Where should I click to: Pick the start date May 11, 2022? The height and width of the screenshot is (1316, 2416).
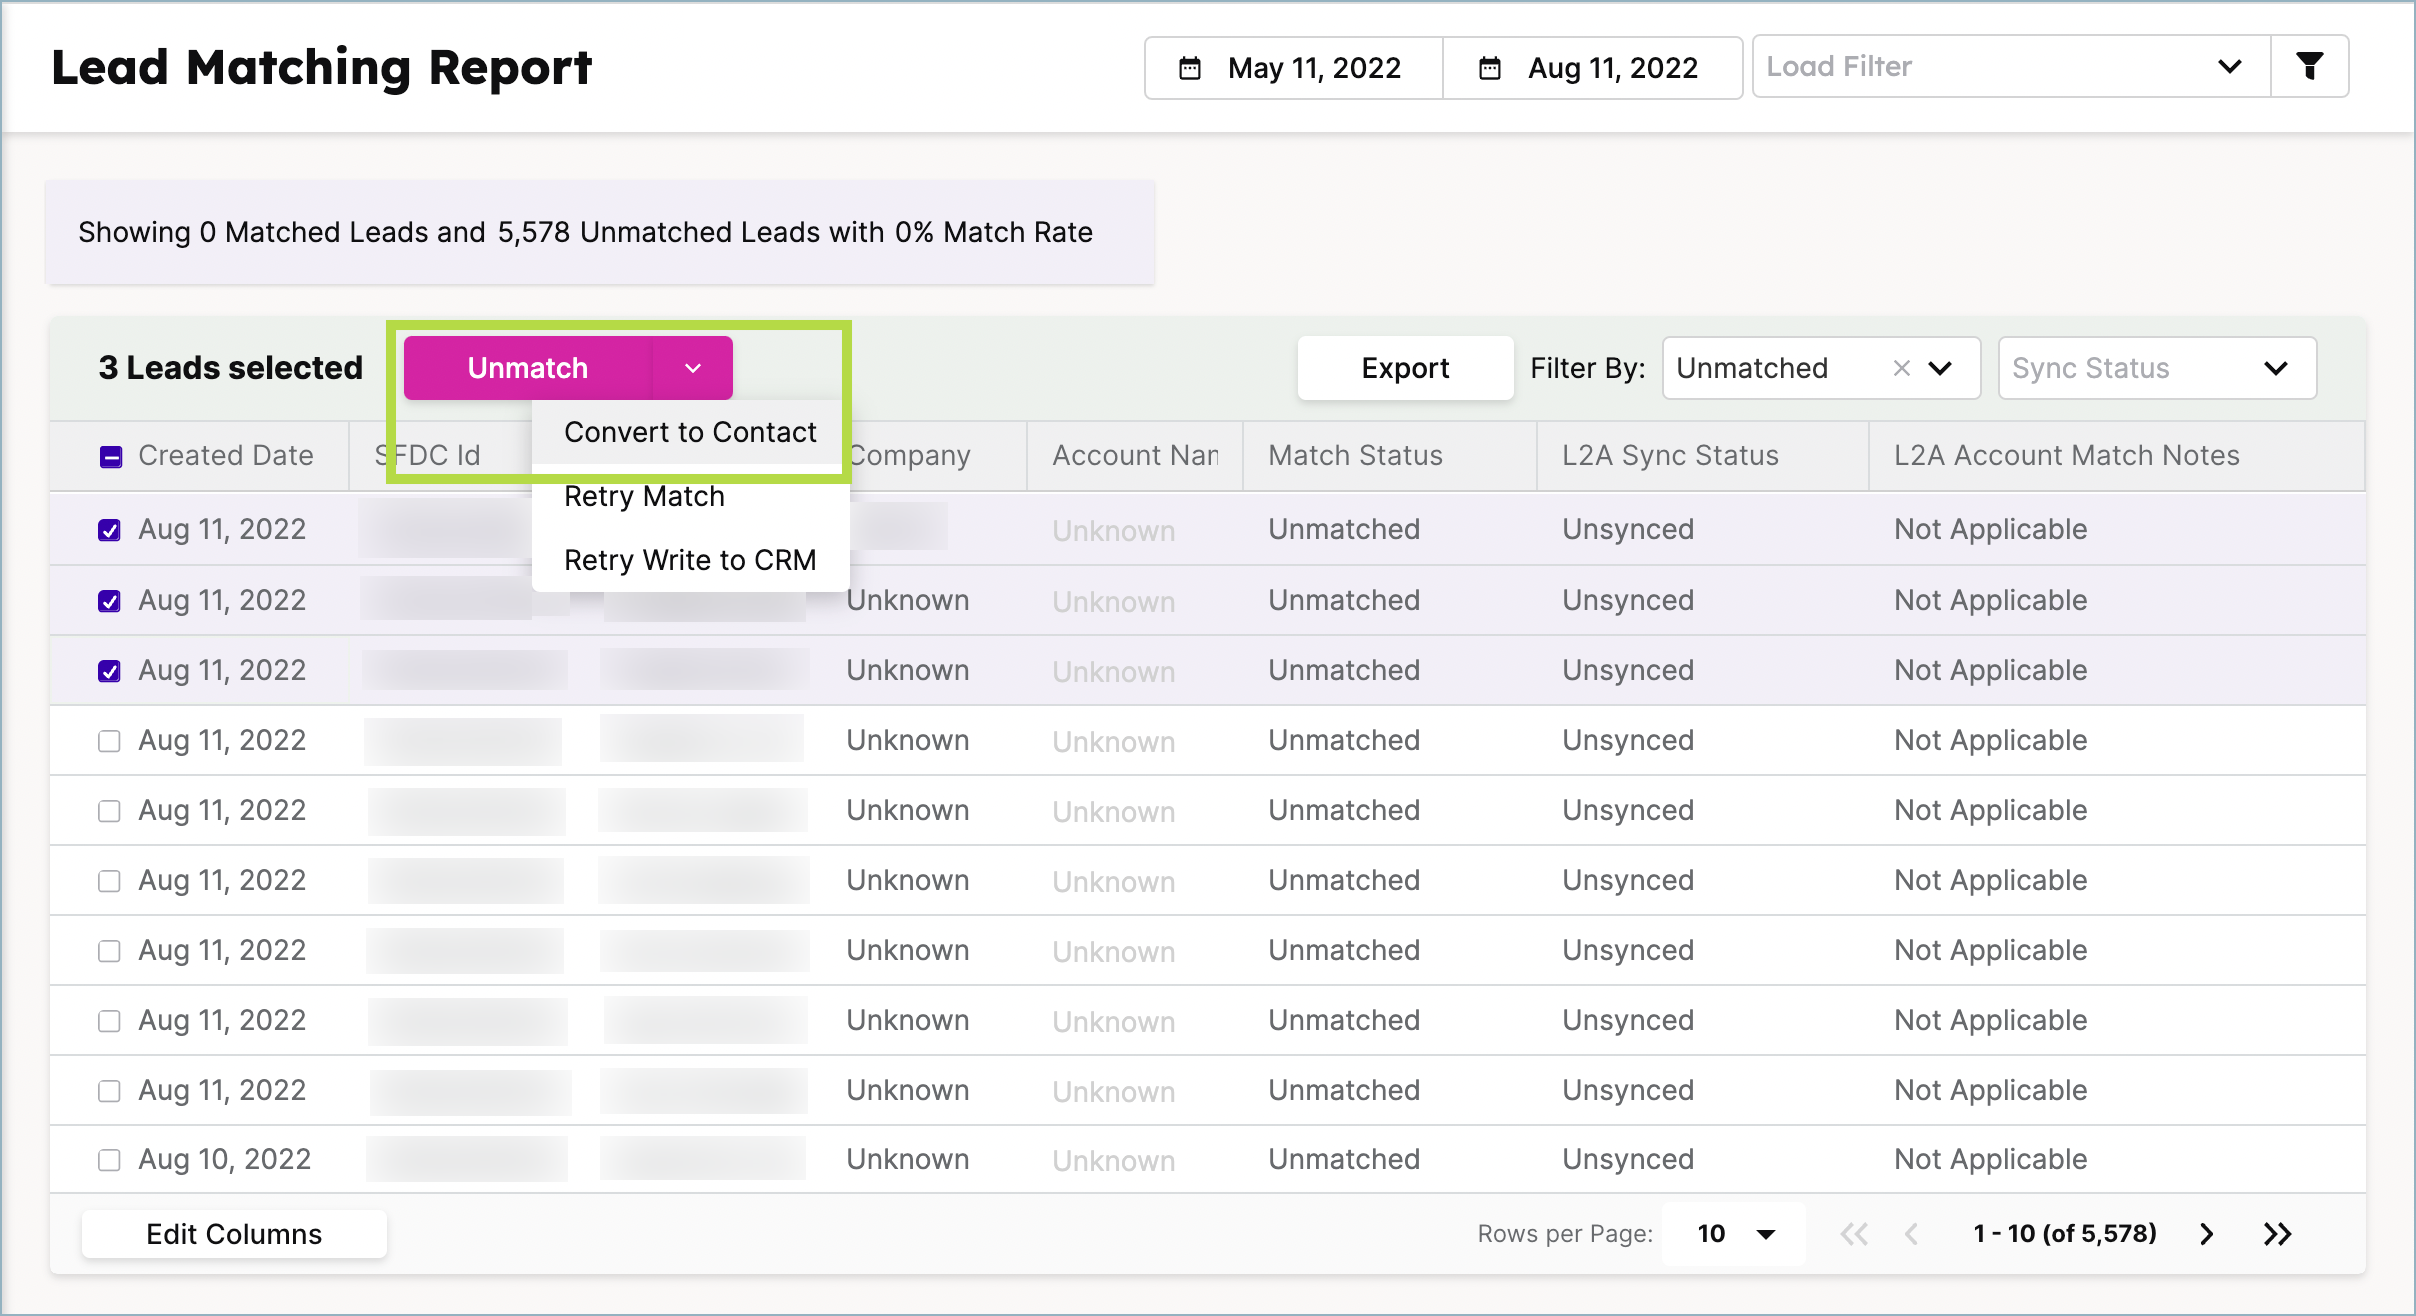tap(1294, 68)
